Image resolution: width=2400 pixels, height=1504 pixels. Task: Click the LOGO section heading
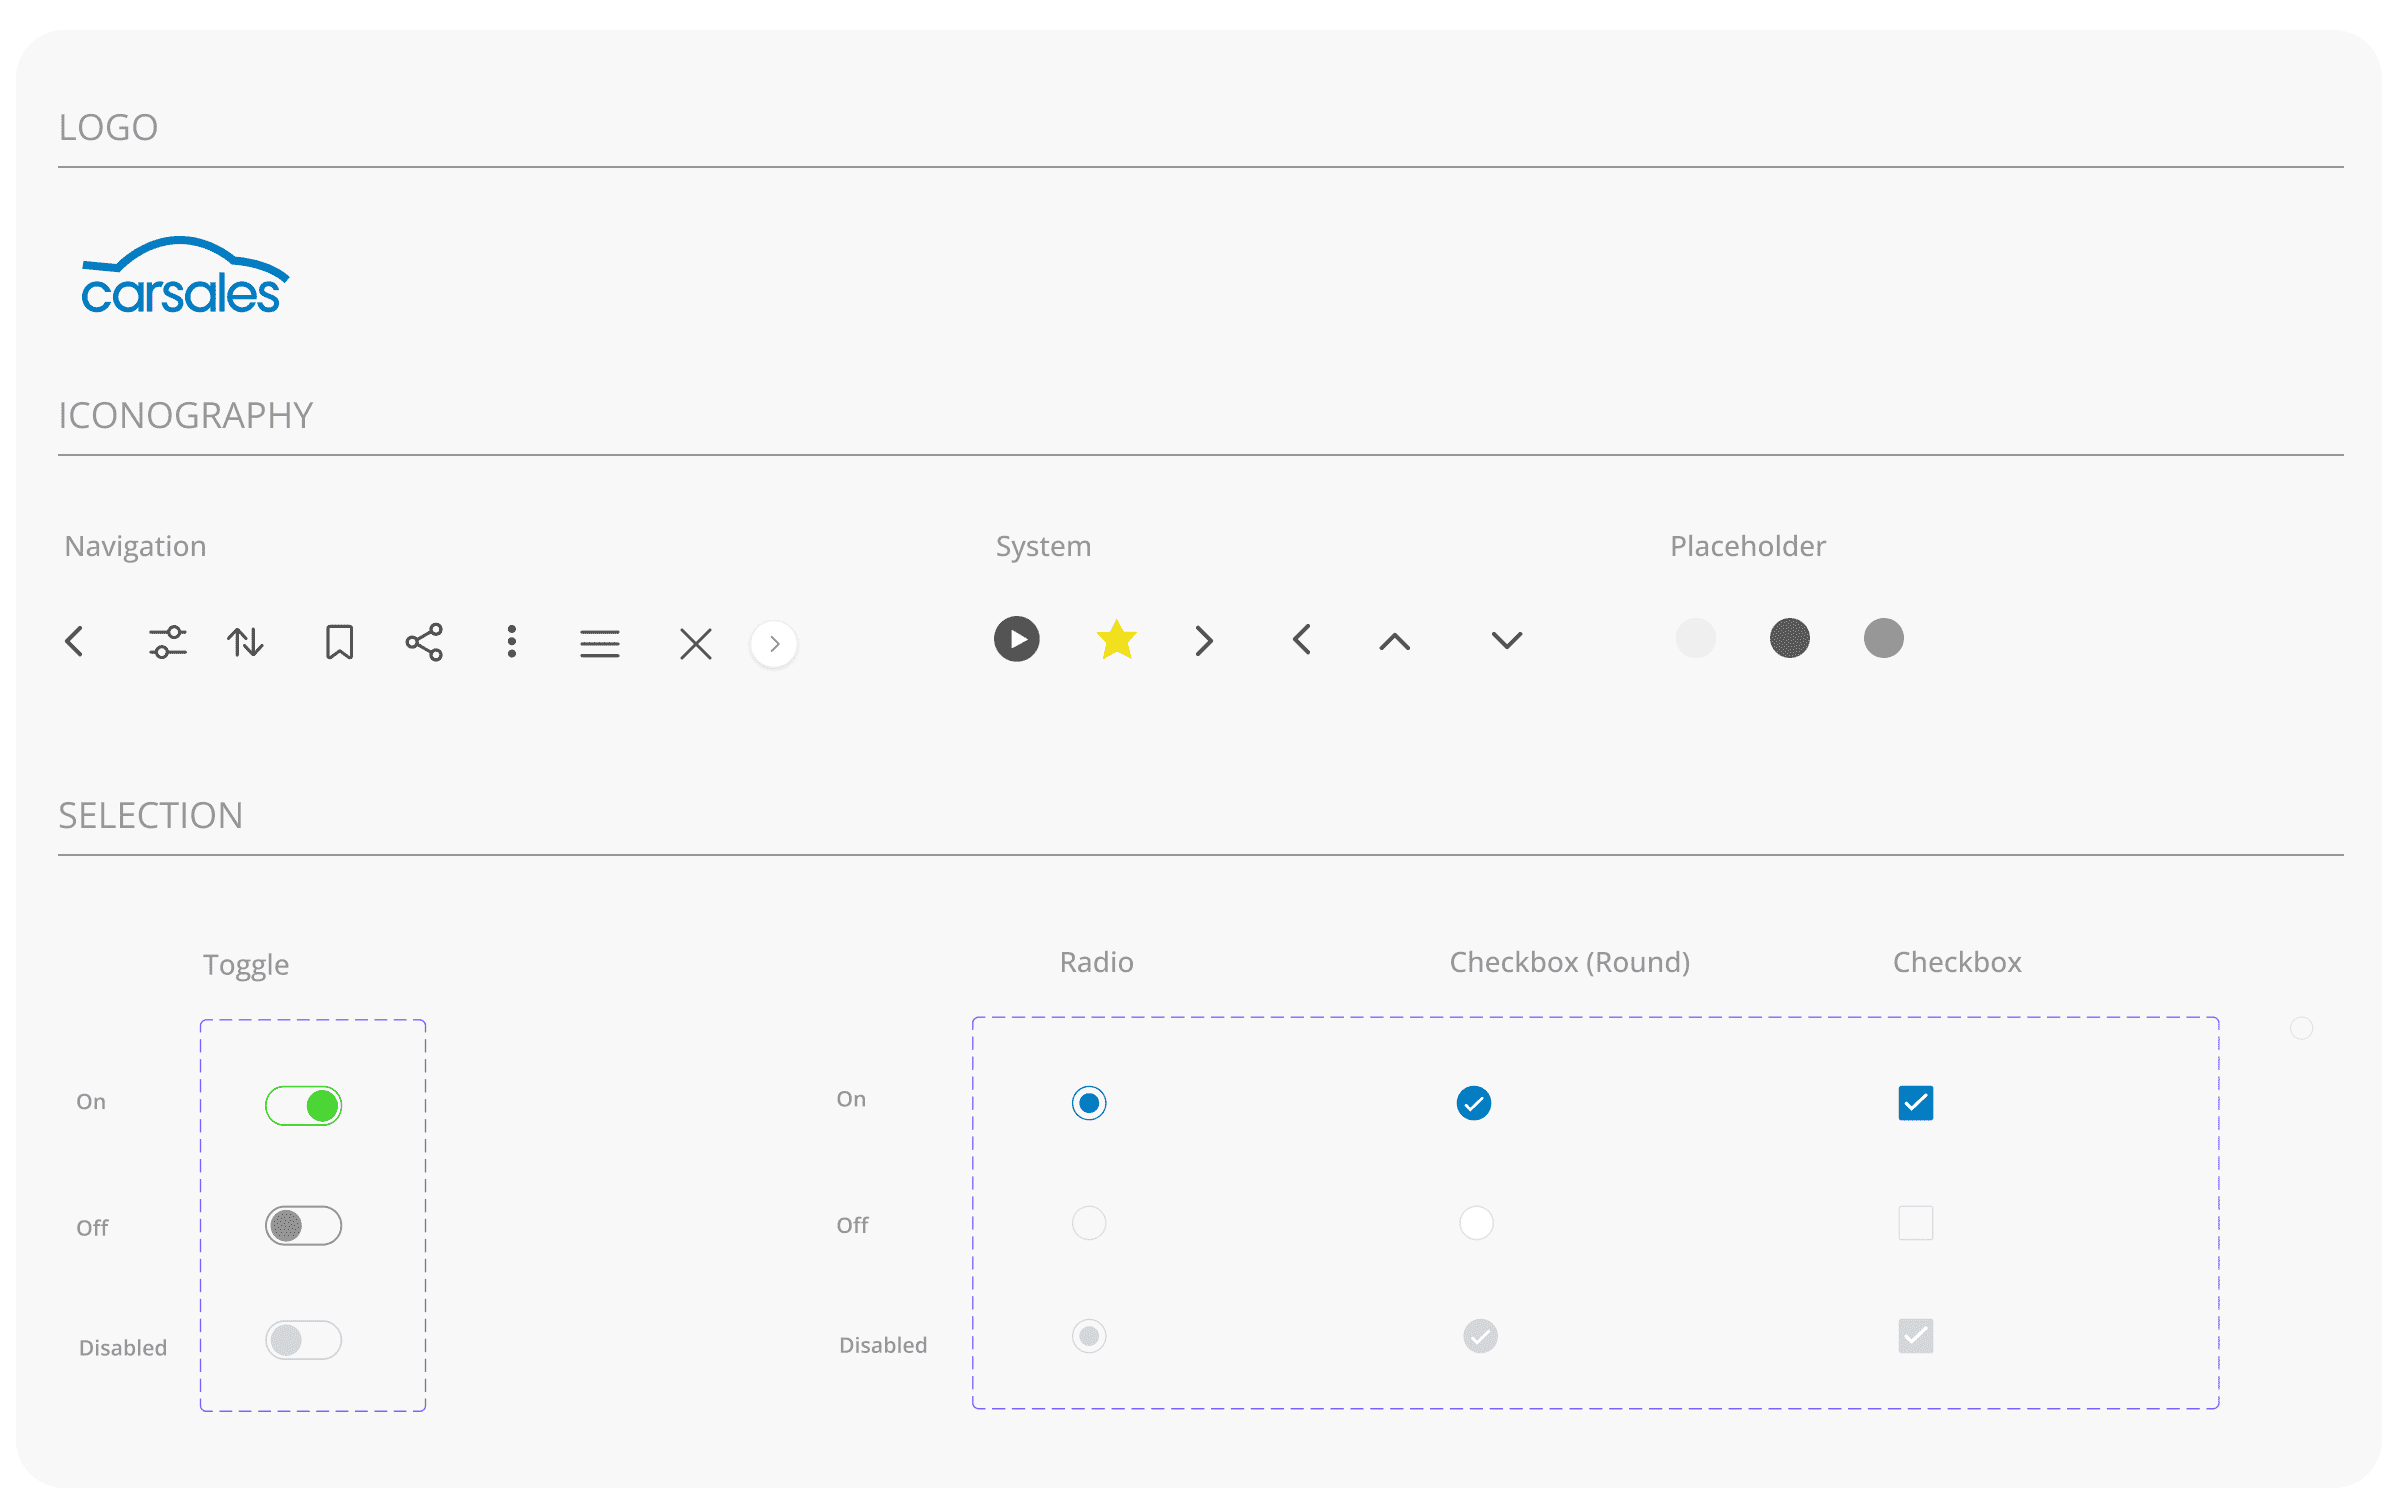(x=108, y=128)
